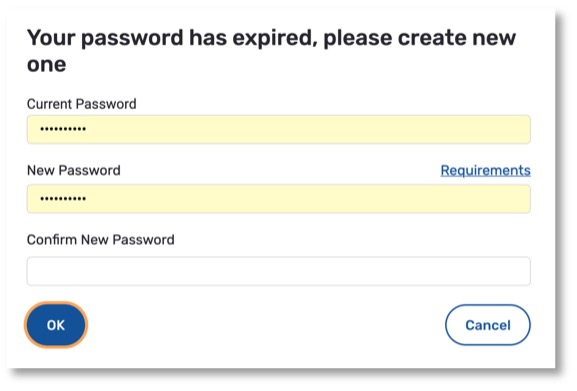This screenshot has height=391, width=577.
Task: Confirm the new password with OK
Action: (x=56, y=325)
